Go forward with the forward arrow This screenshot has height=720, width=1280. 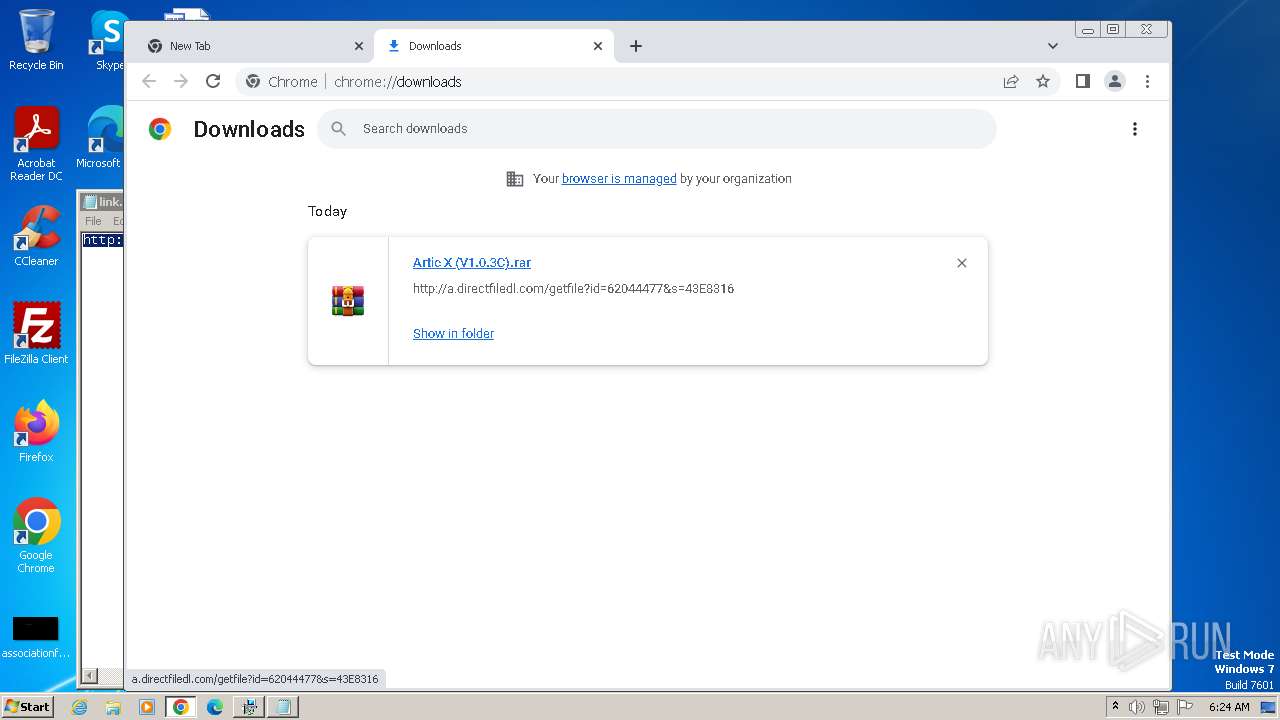tap(181, 81)
